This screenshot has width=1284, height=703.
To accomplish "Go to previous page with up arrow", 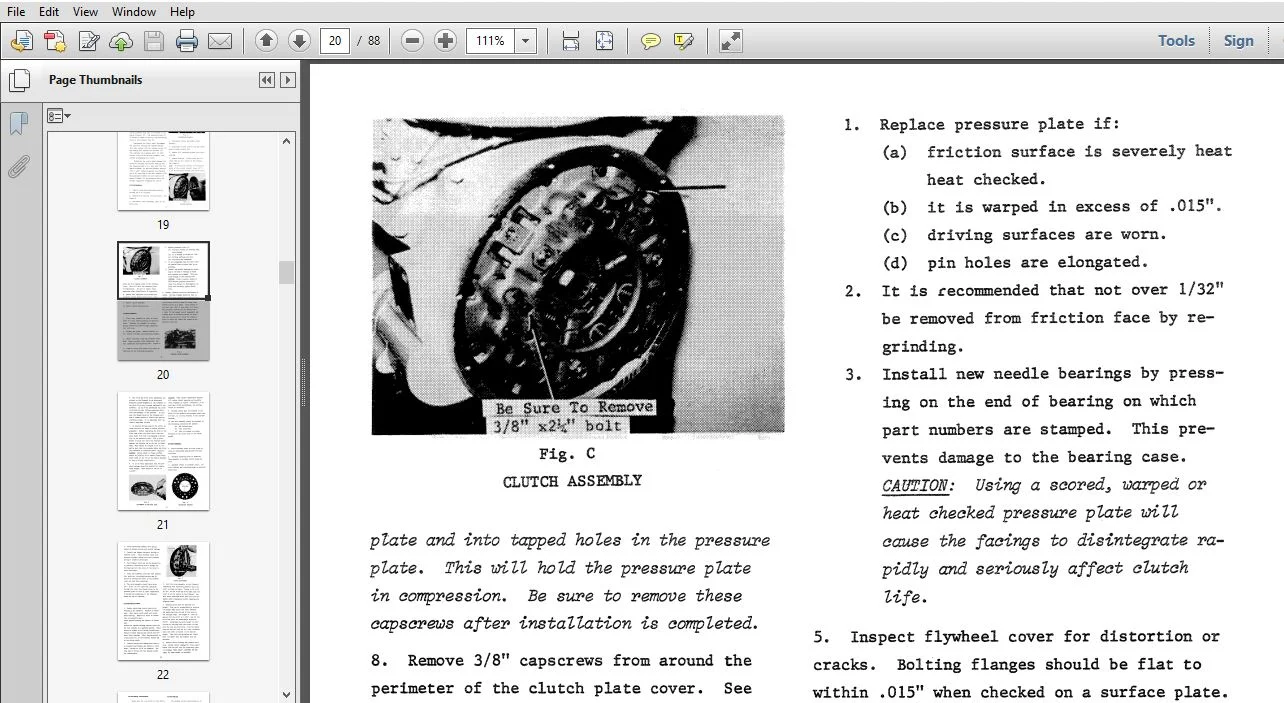I will pos(266,41).
